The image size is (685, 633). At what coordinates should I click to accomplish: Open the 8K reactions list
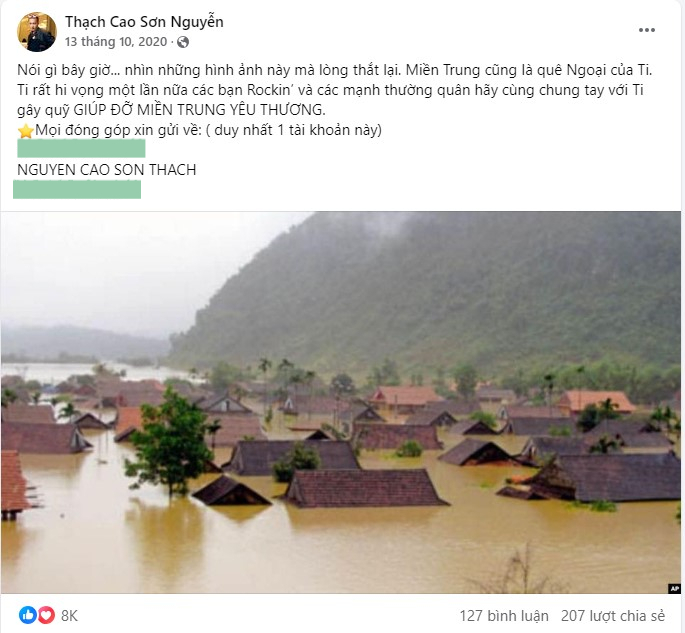69,614
